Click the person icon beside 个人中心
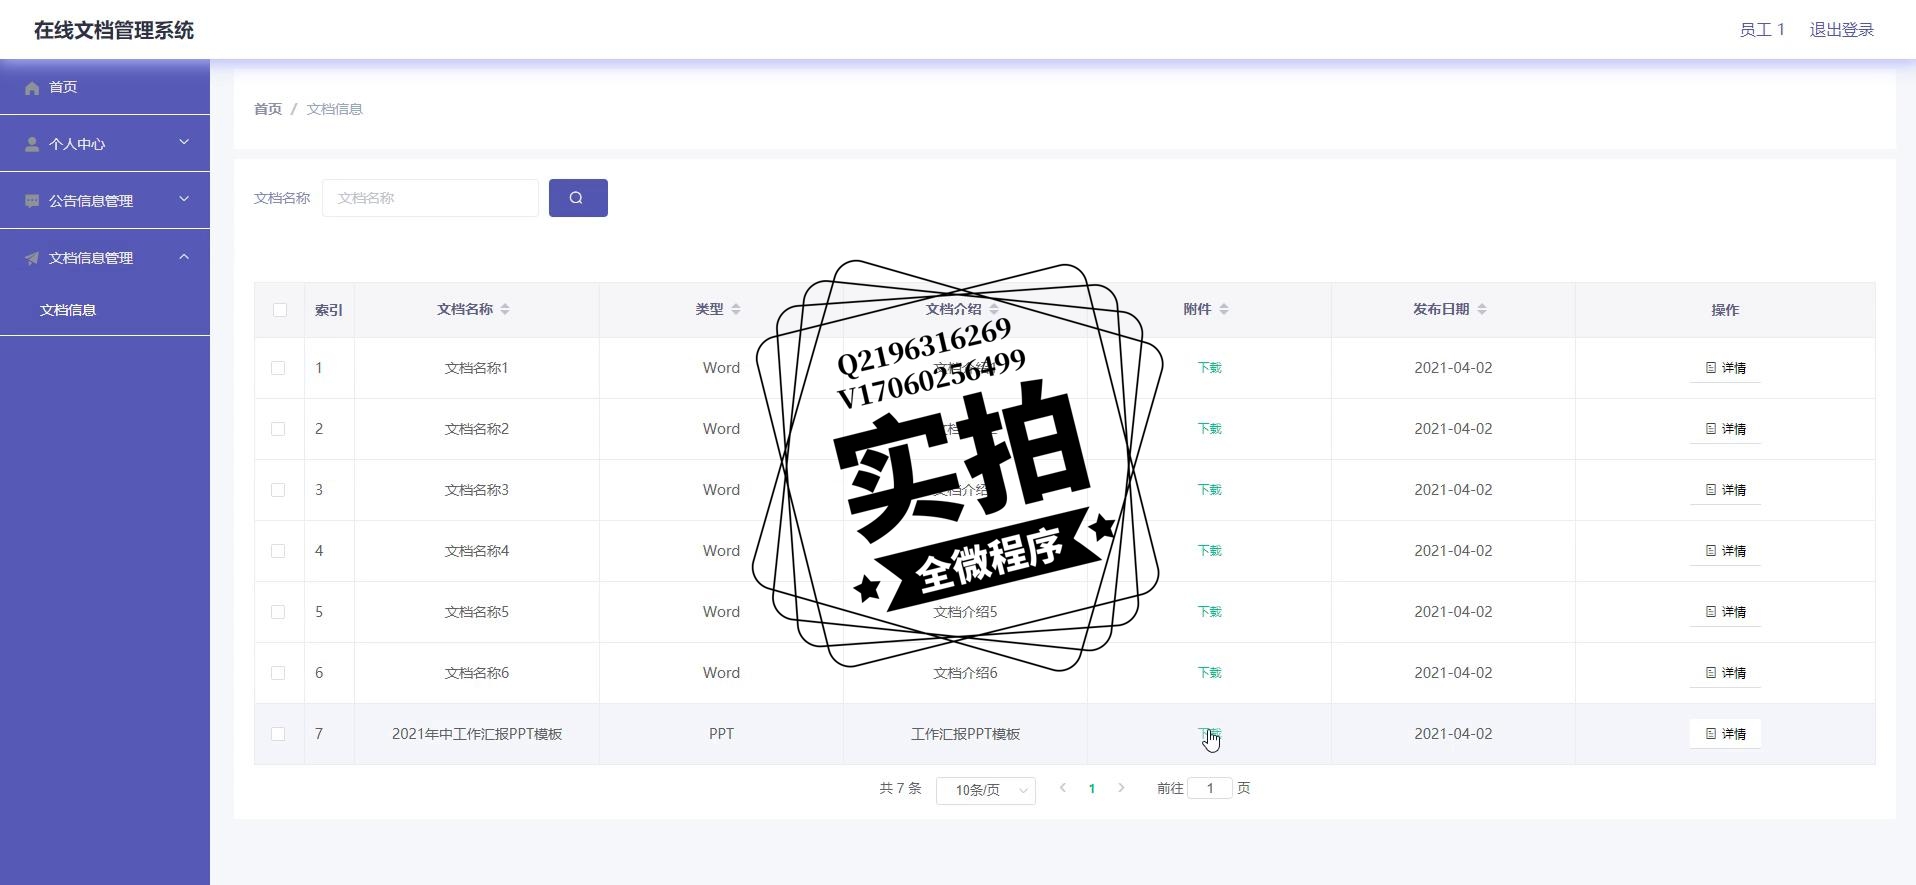The width and height of the screenshot is (1916, 885). coord(32,145)
